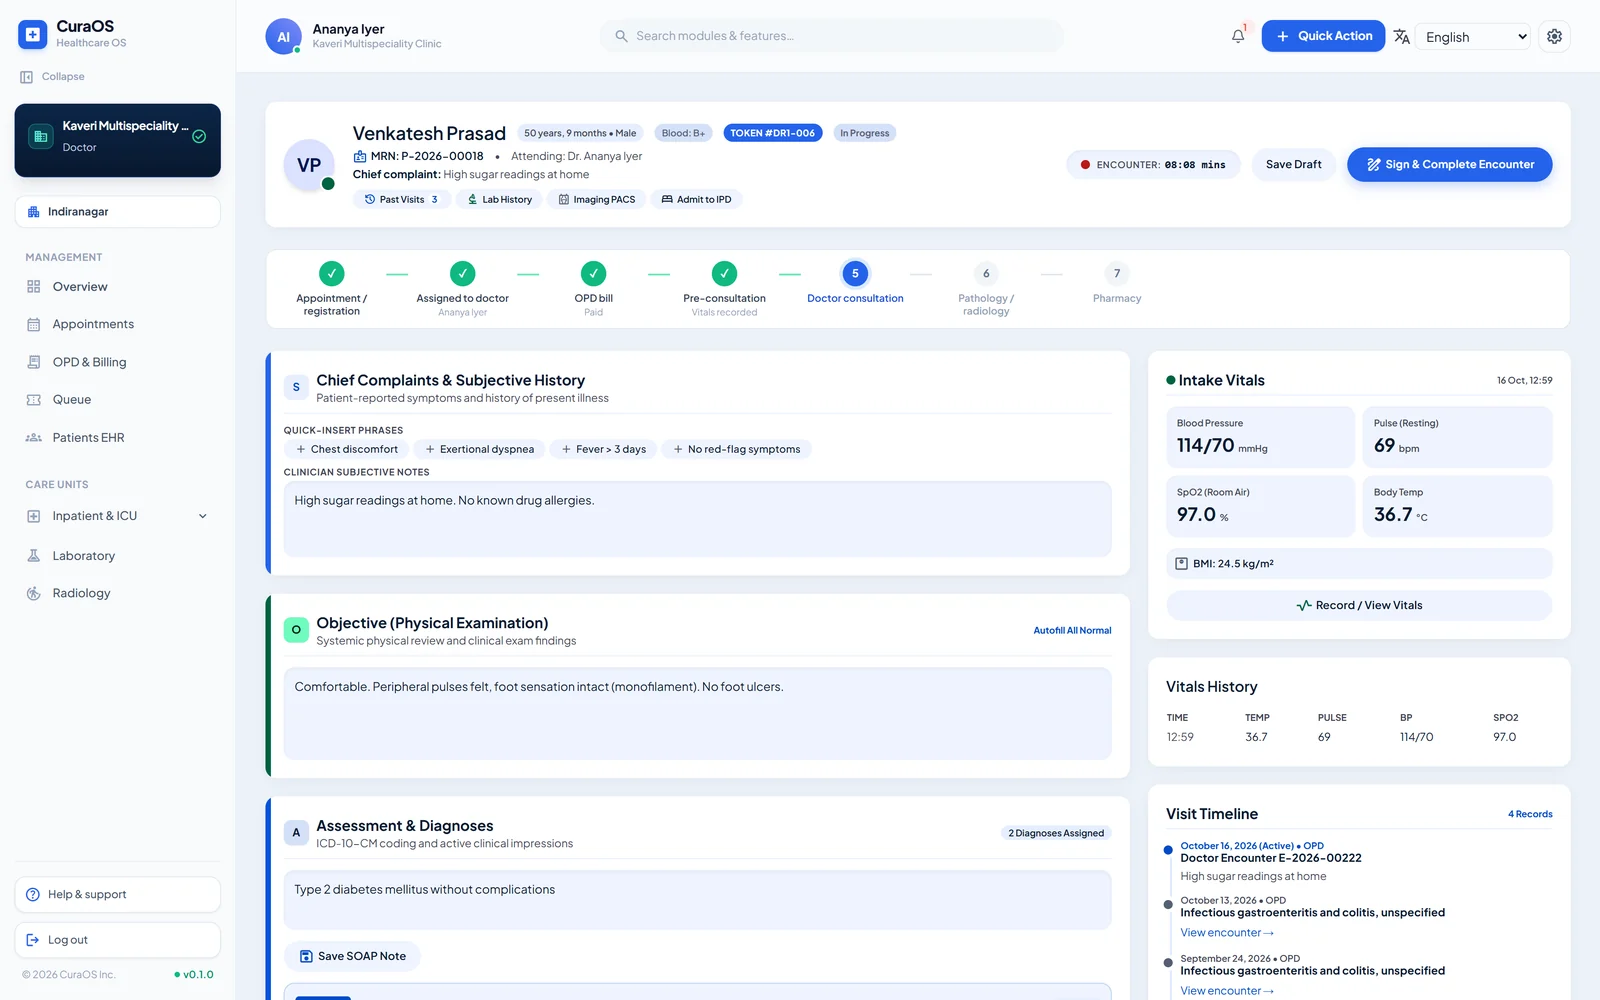1600x1000 pixels.
Task: Insert No red-flag symptoms phrase
Action: click(737, 450)
